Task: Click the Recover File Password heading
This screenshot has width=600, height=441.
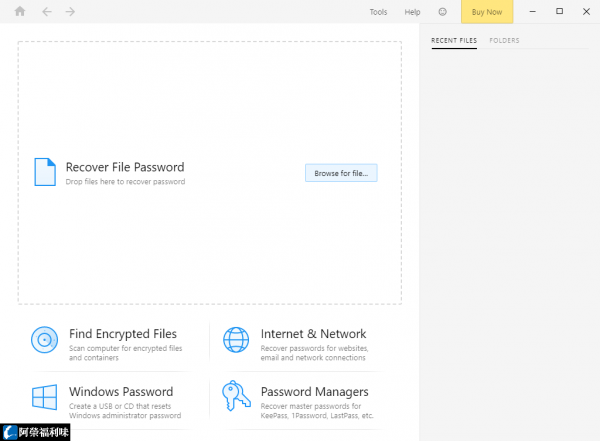Action: click(125, 167)
